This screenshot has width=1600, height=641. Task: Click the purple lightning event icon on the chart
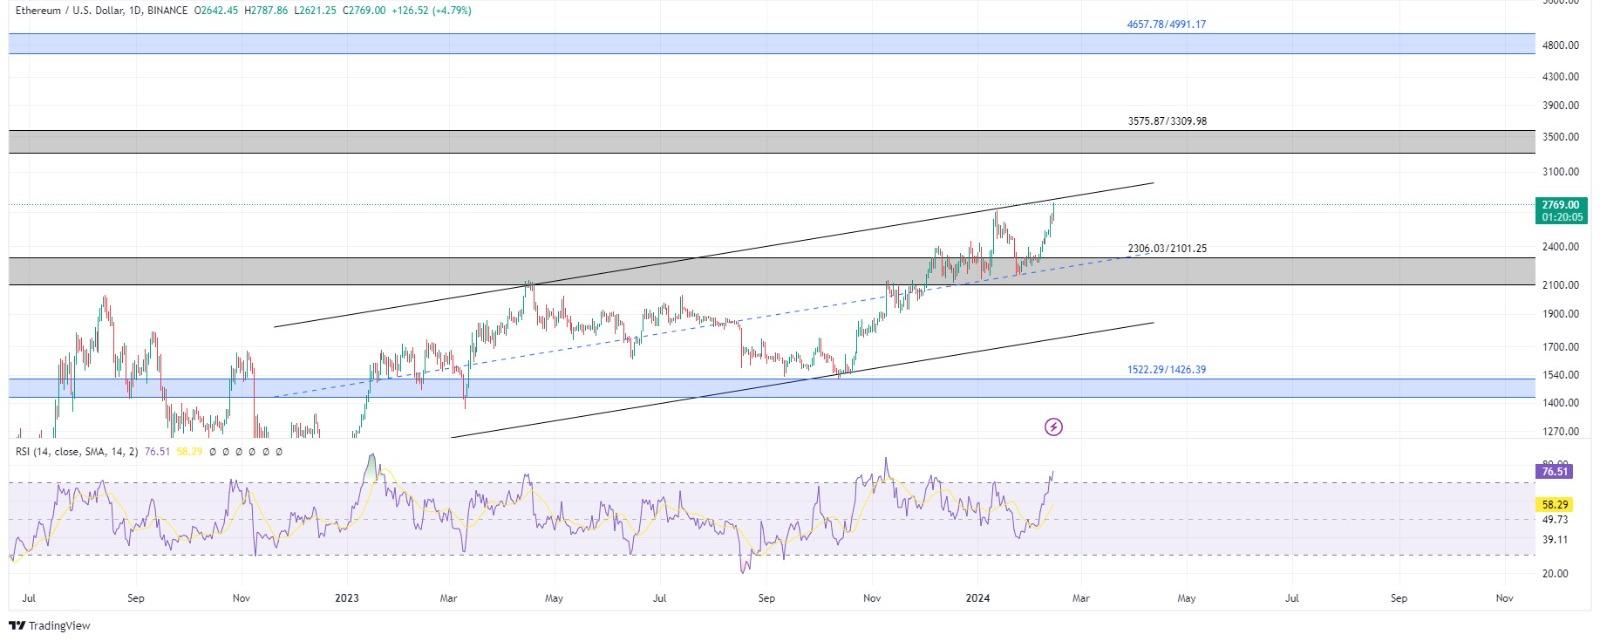tap(1053, 427)
